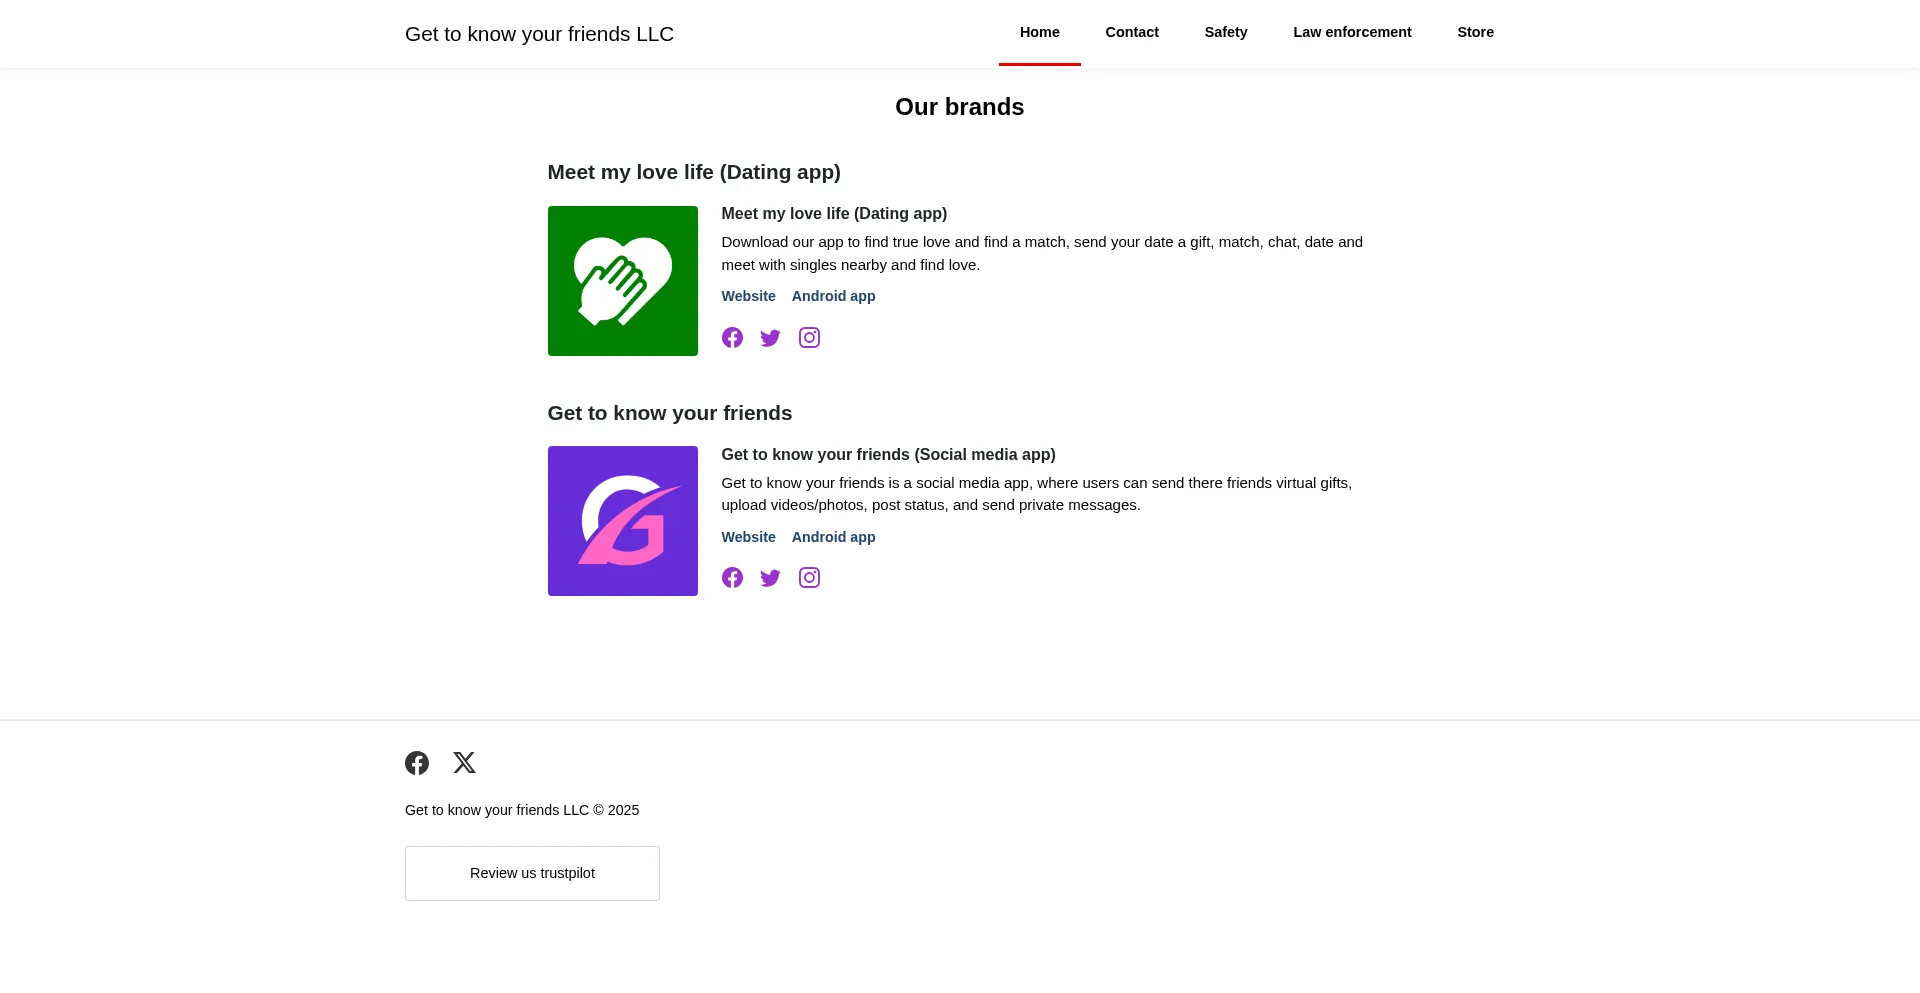Open Twitter icon for Meet my love life
Image resolution: width=1920 pixels, height=993 pixels.
click(770, 338)
